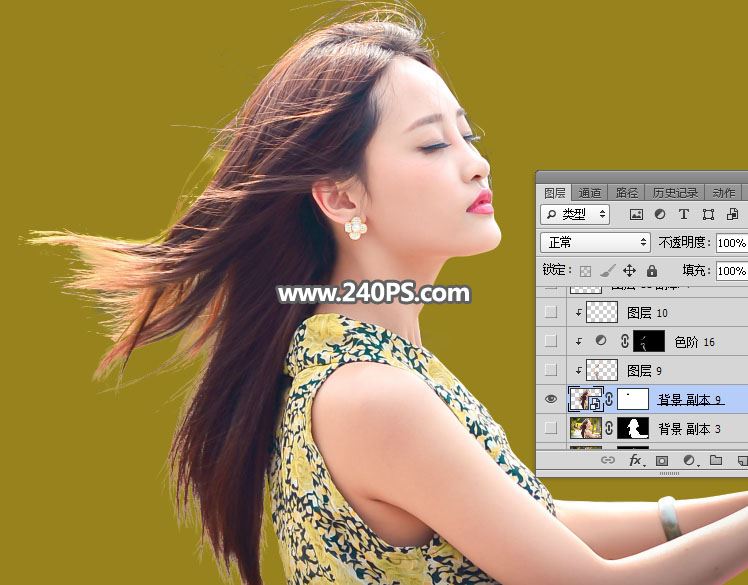The height and width of the screenshot is (585, 748).
Task: Select the 背景 副本 3 black mask thumbnail
Action: [633, 428]
